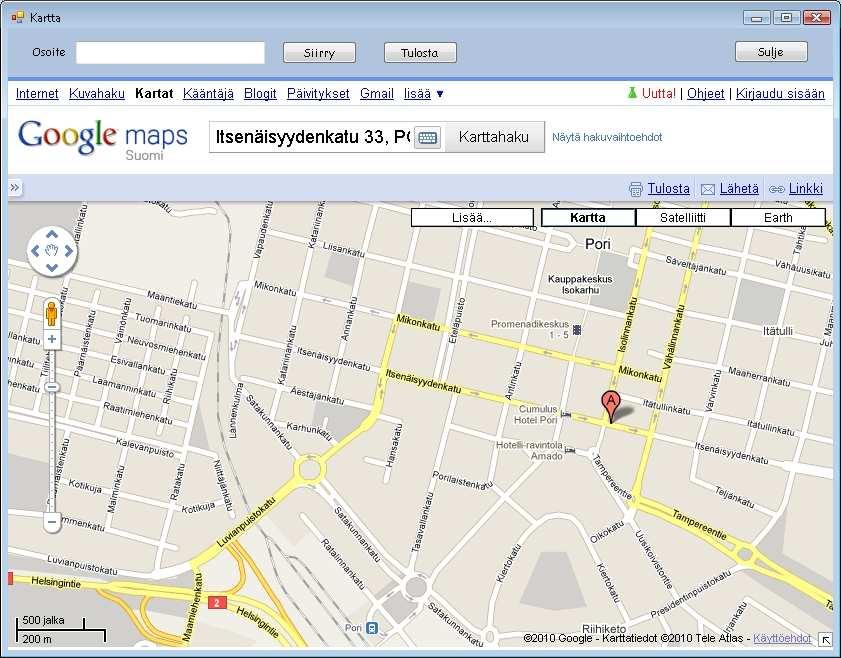Click the Hotelli-ravintola Amado bed icon
The width and height of the screenshot is (841, 658).
tap(570, 450)
